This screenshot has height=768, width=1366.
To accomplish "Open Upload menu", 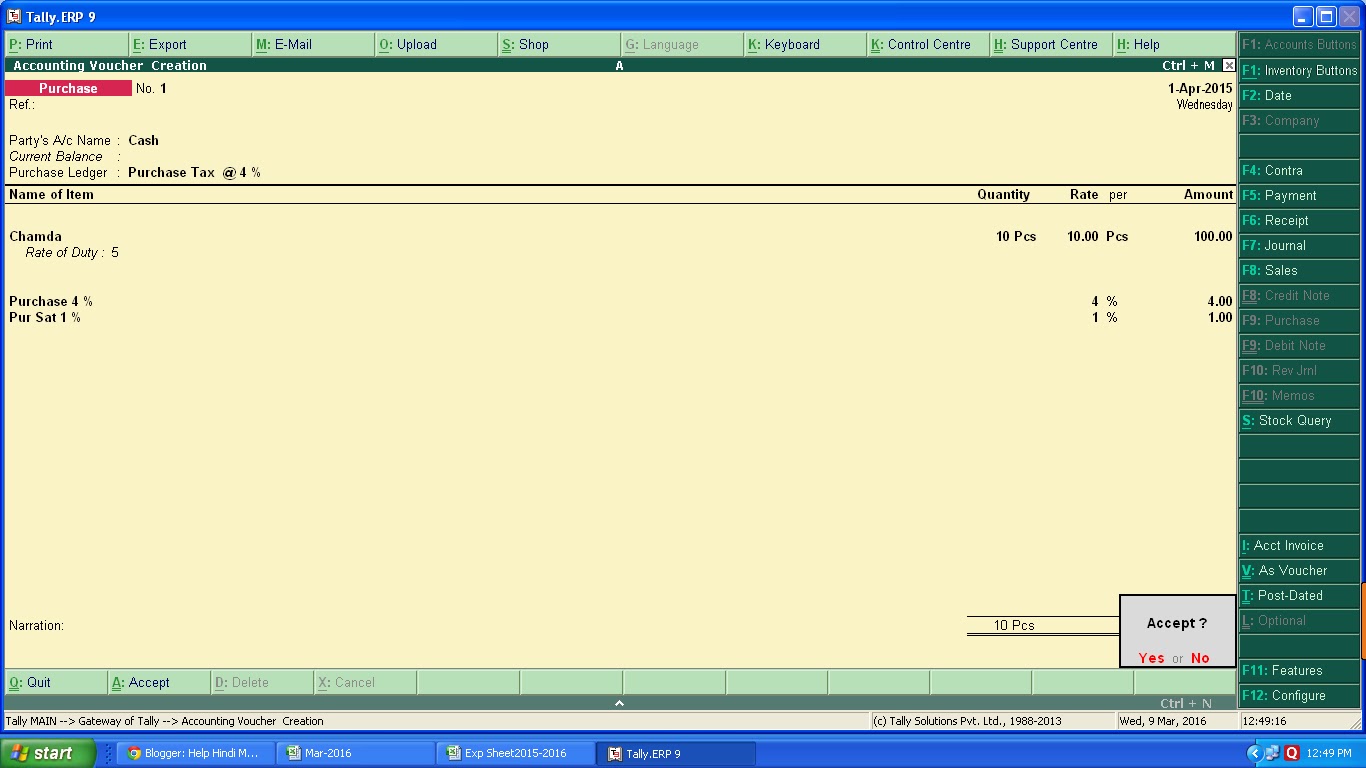I will 436,44.
